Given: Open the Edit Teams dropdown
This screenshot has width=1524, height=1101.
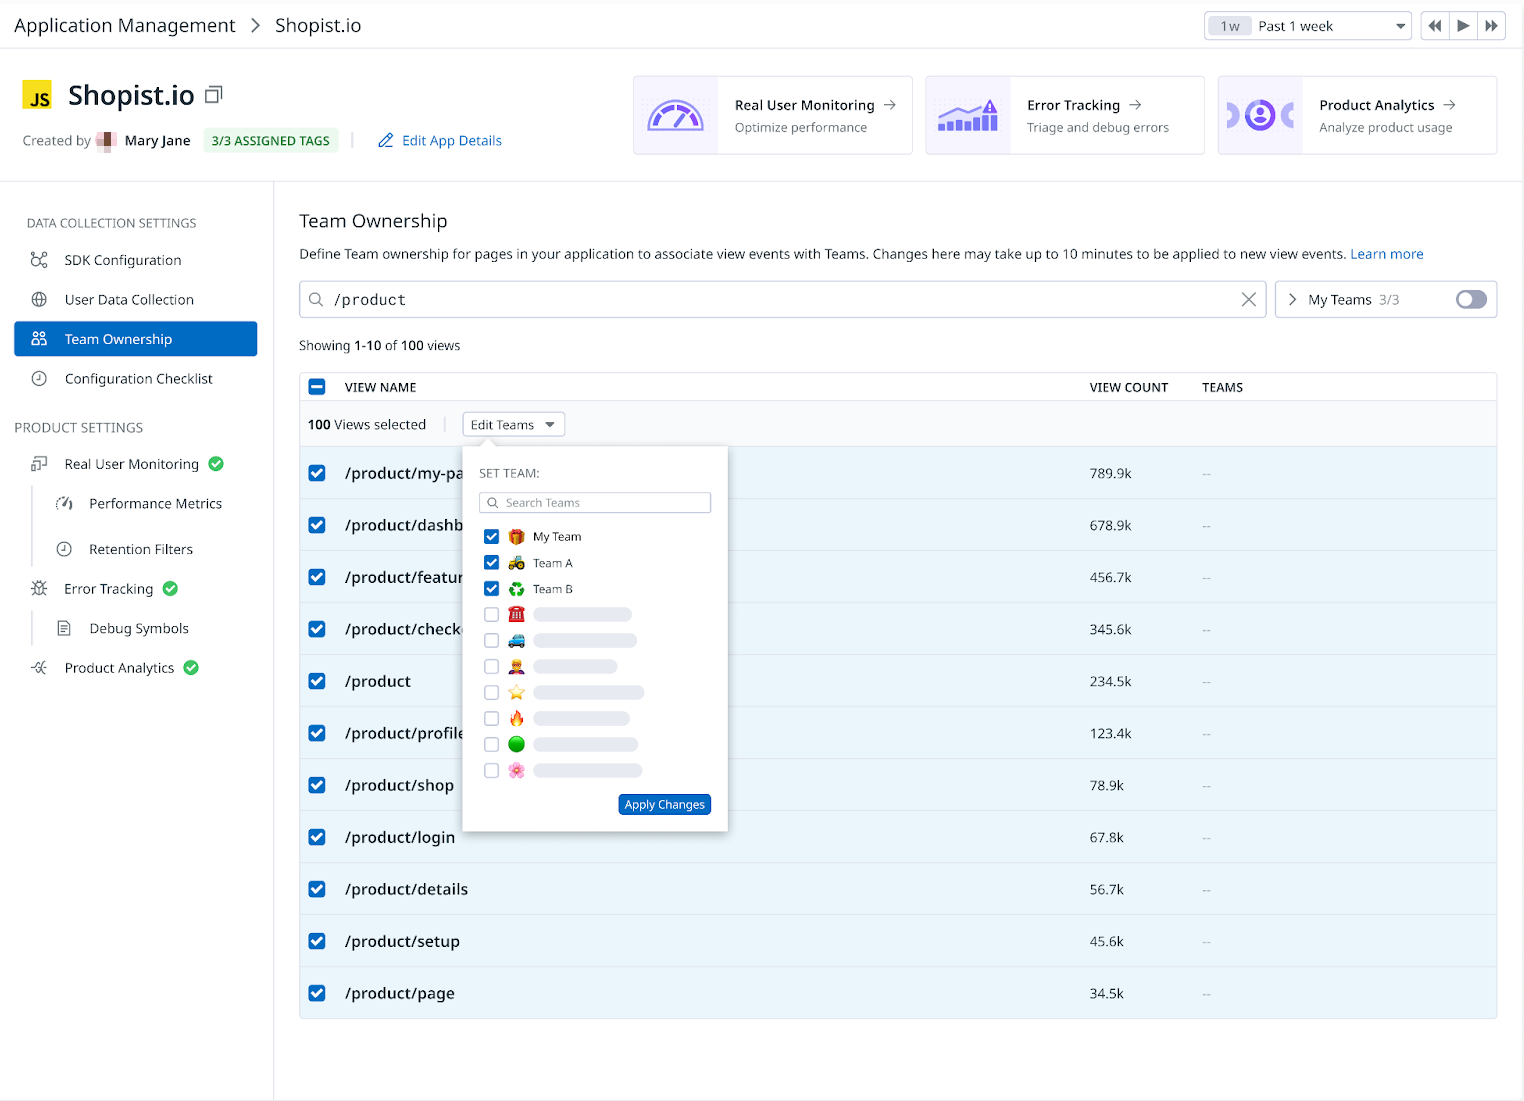Looking at the screenshot, I should tap(513, 425).
